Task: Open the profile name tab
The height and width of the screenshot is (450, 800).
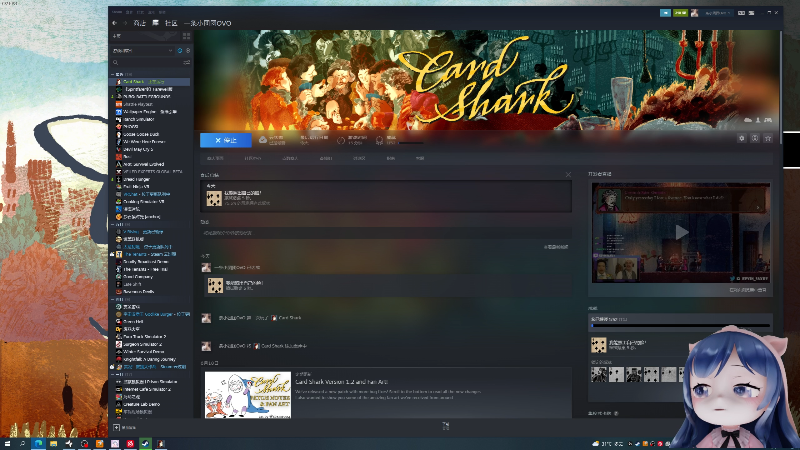Action: click(x=208, y=23)
